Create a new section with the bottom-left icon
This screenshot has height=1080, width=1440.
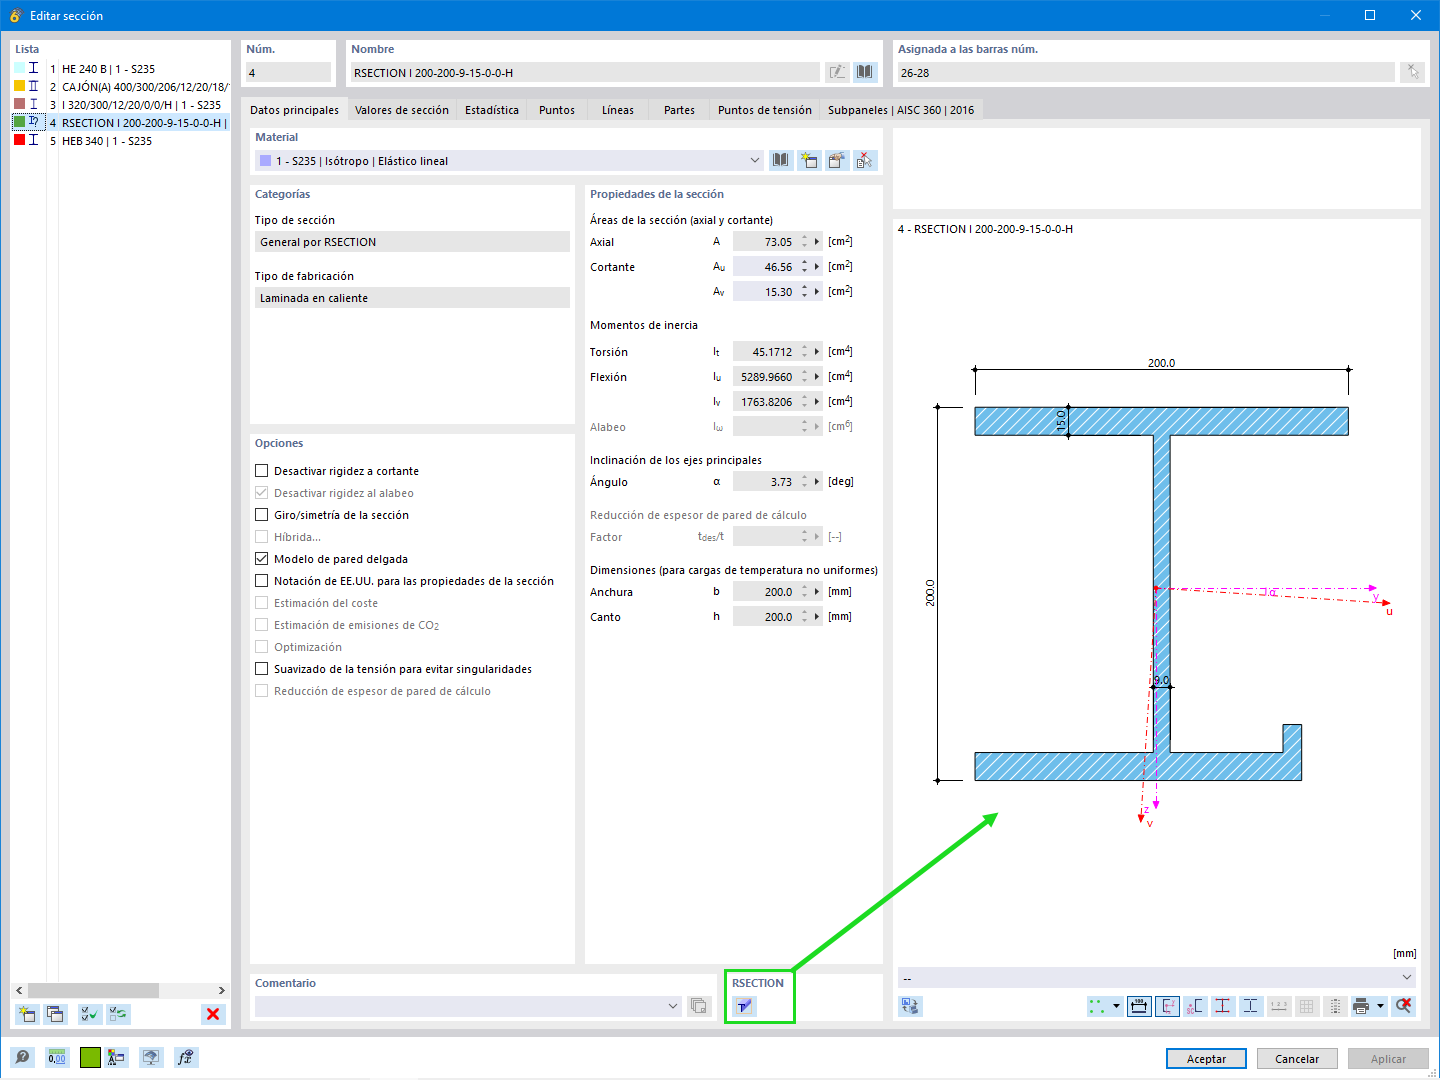point(26,1014)
